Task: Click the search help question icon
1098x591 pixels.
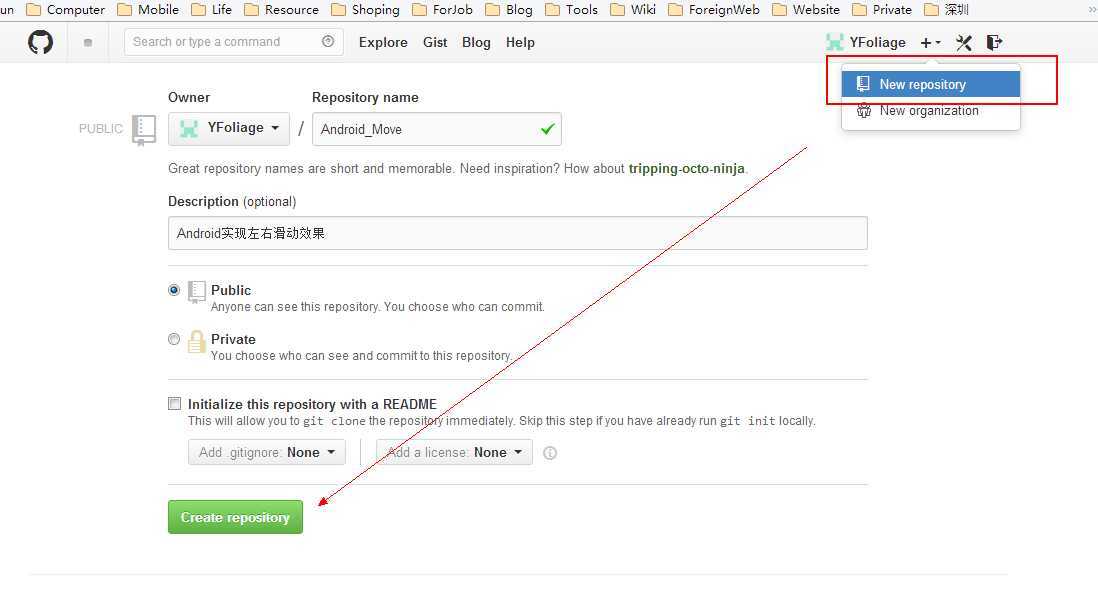Action: click(x=328, y=41)
